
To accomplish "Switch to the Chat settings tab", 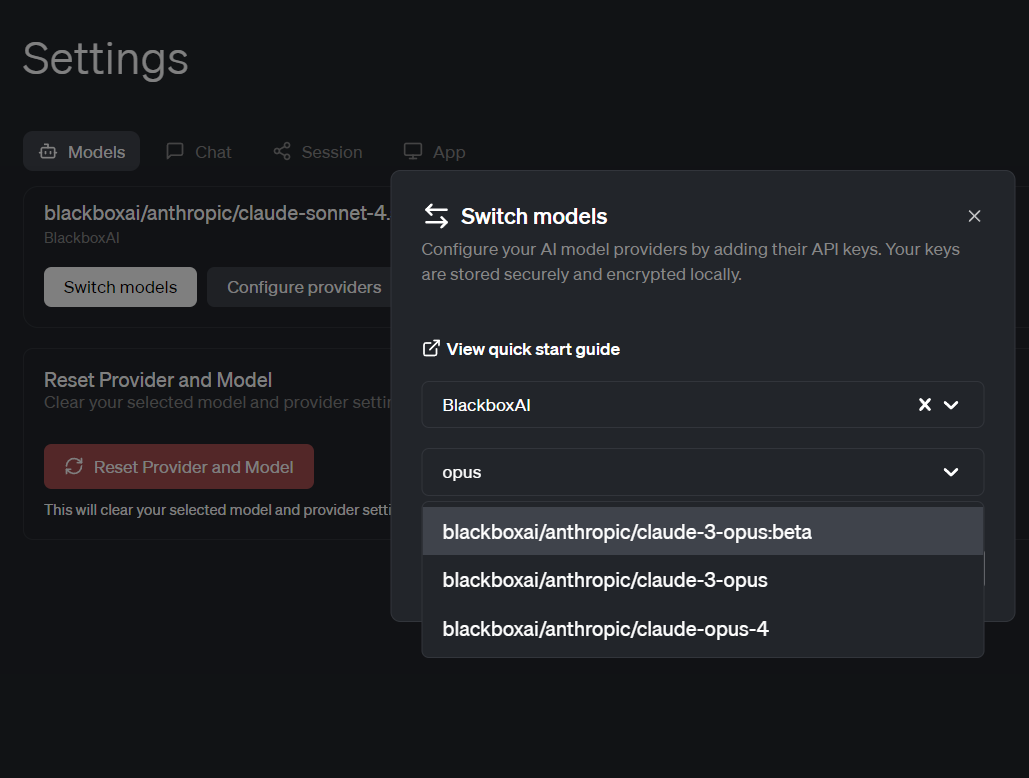I will point(199,152).
